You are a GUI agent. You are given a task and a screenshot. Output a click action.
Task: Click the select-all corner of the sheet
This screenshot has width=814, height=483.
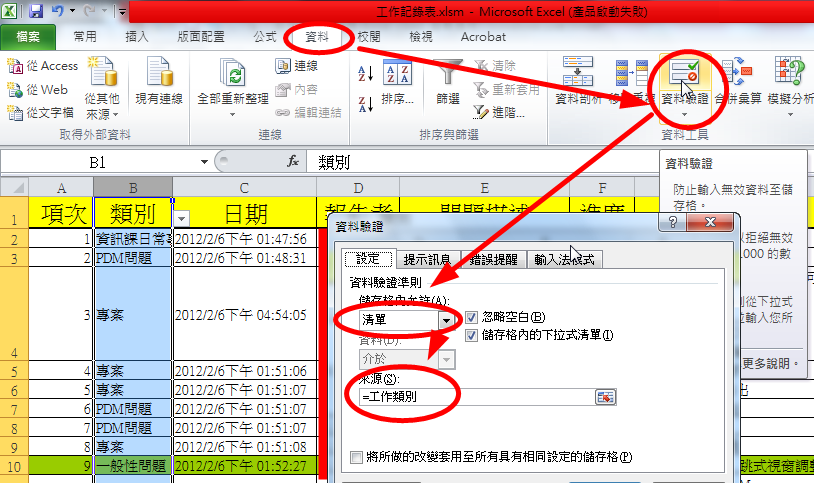[14, 187]
